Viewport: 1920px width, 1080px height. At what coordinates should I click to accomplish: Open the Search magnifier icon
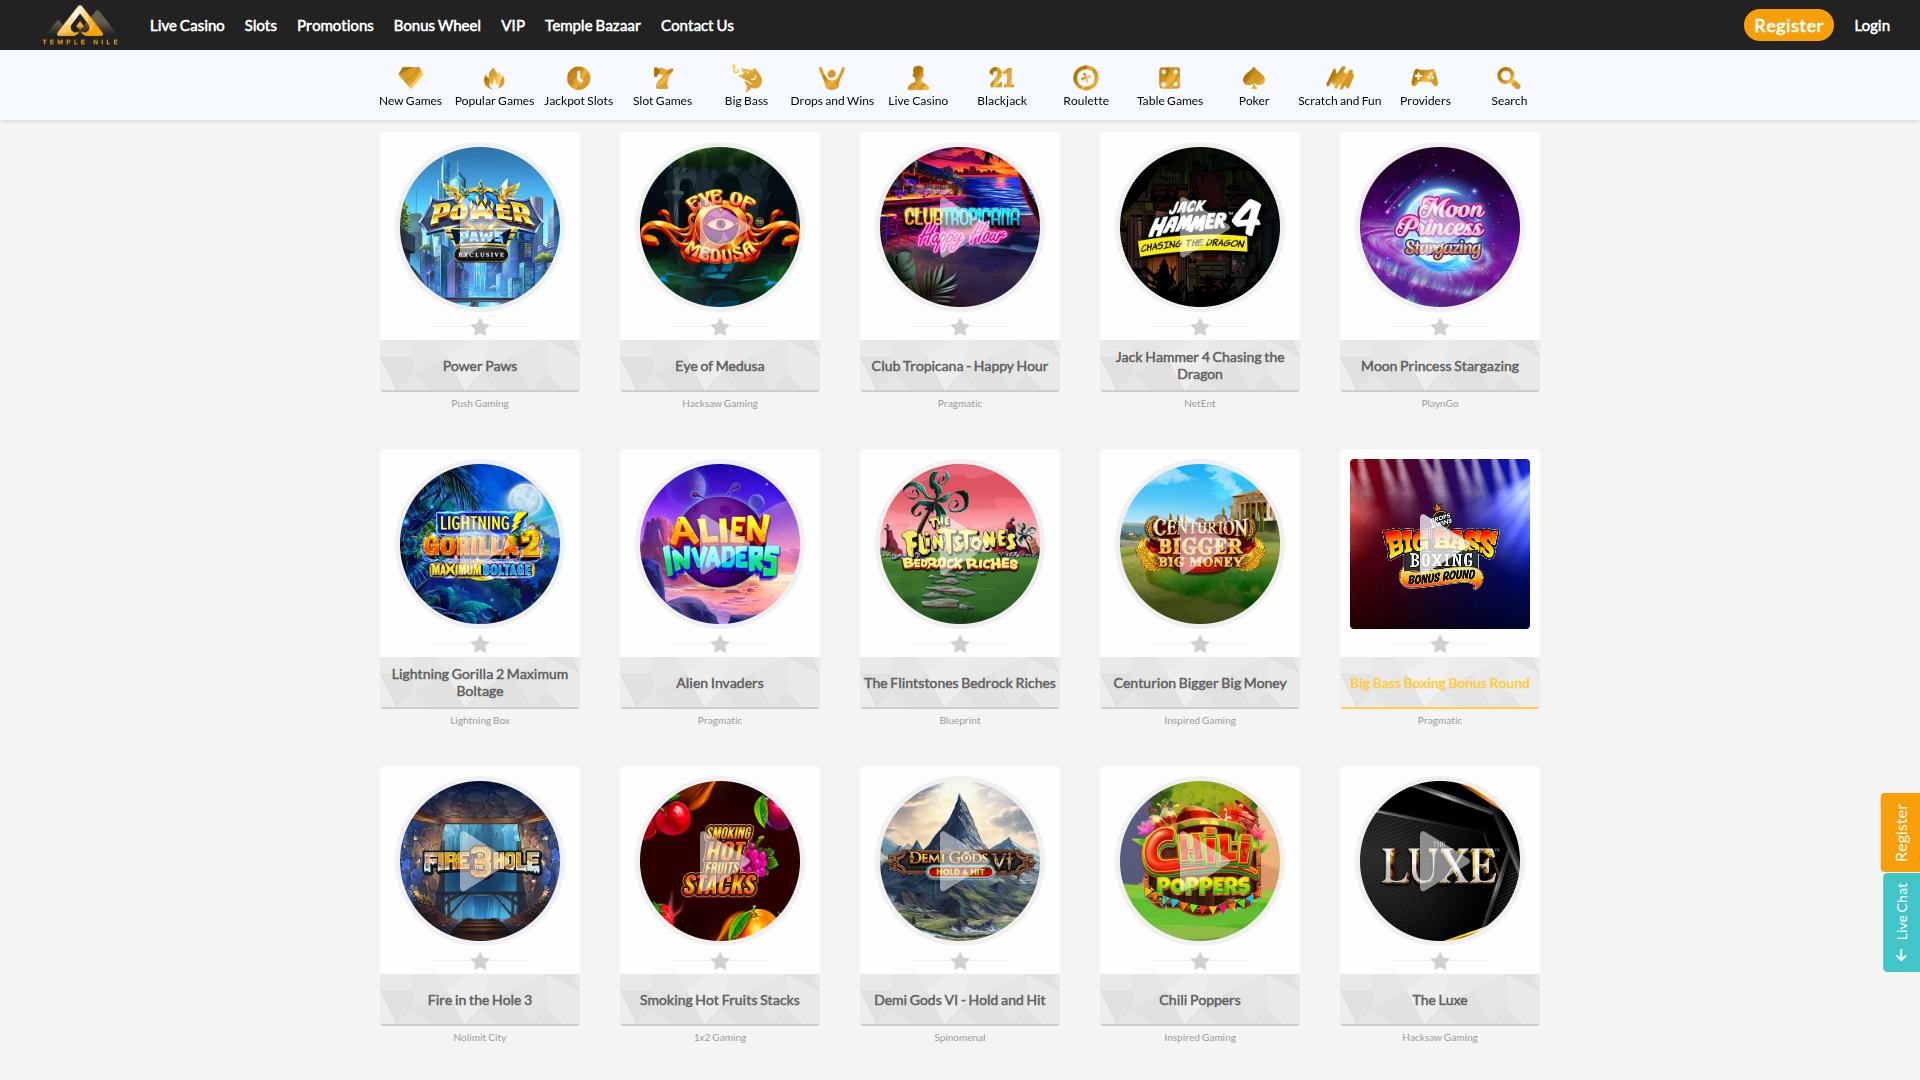point(1508,77)
